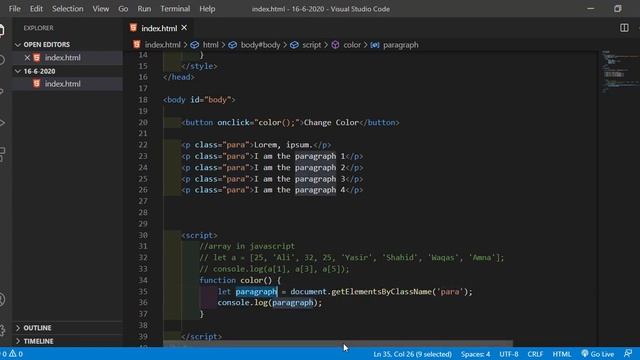Open the Run menu
The width and height of the screenshot is (640, 360).
(x=144, y=9)
